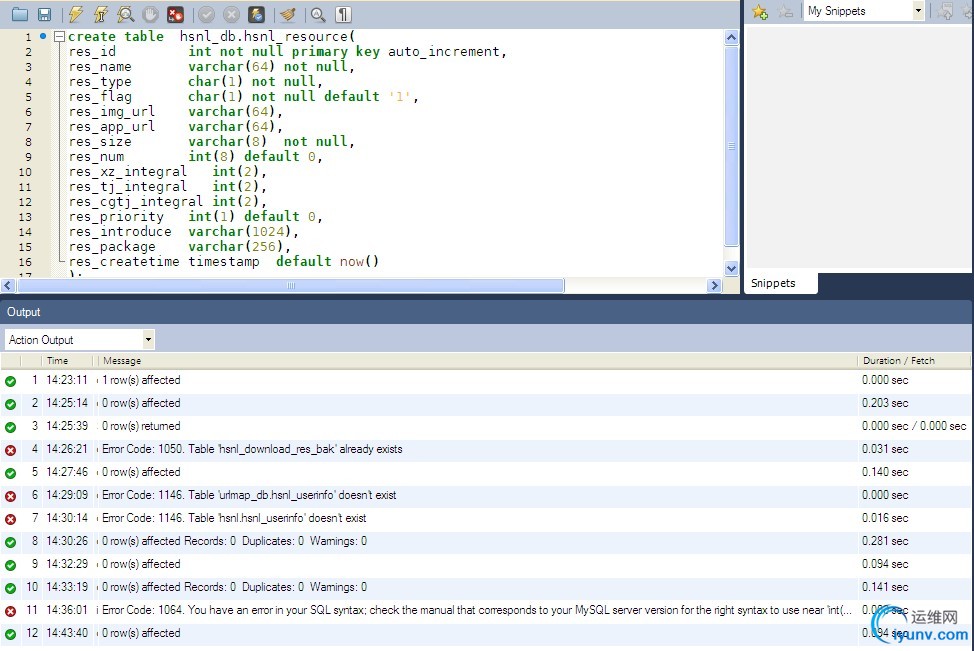
Task: Click the editor vertical scrollbar down arrow
Action: tap(731, 268)
